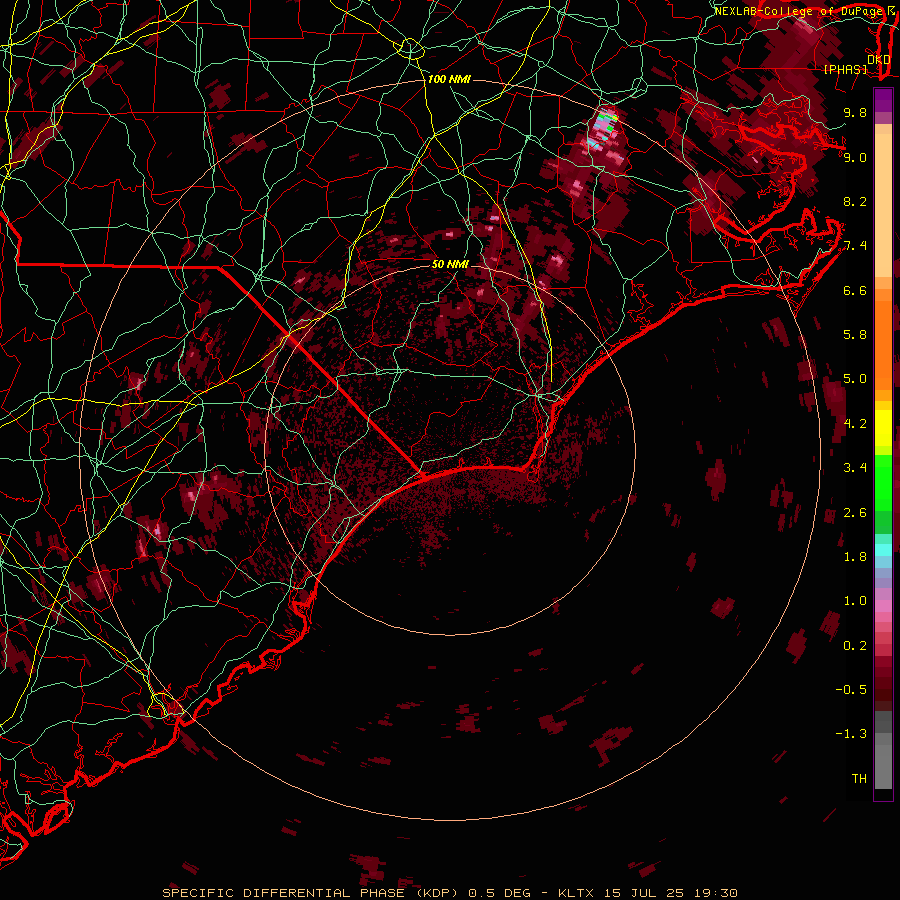Image resolution: width=900 pixels, height=900 pixels.
Task: Click the TH threshold label
Action: pyautogui.click(x=859, y=779)
